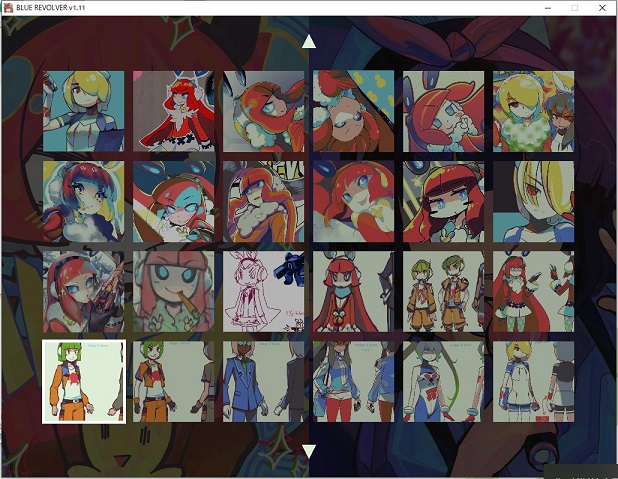This screenshot has width=618, height=479.
Task: Close the Blue Revolver window
Action: (x=602, y=8)
